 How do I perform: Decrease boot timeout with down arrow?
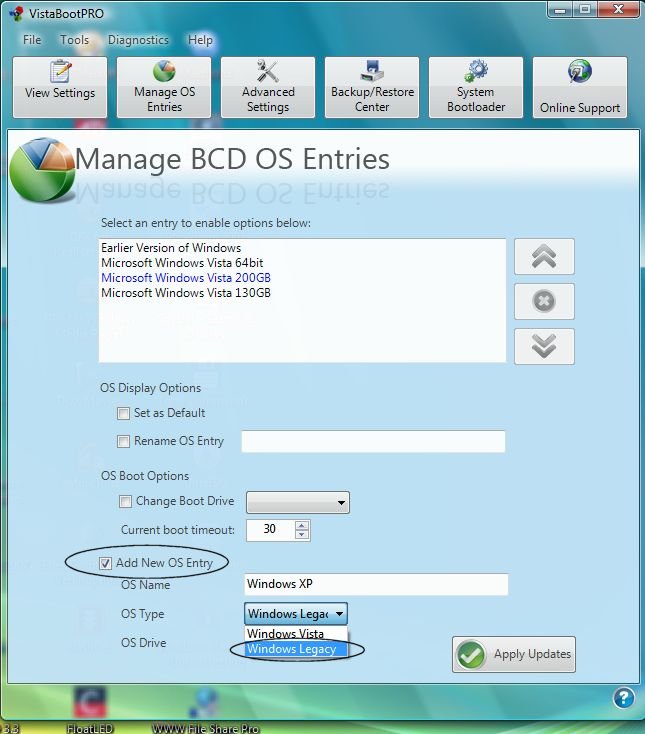pos(302,535)
